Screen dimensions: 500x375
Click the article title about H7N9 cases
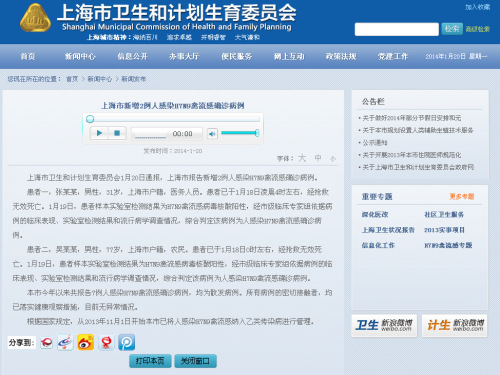pyautogui.click(x=173, y=106)
